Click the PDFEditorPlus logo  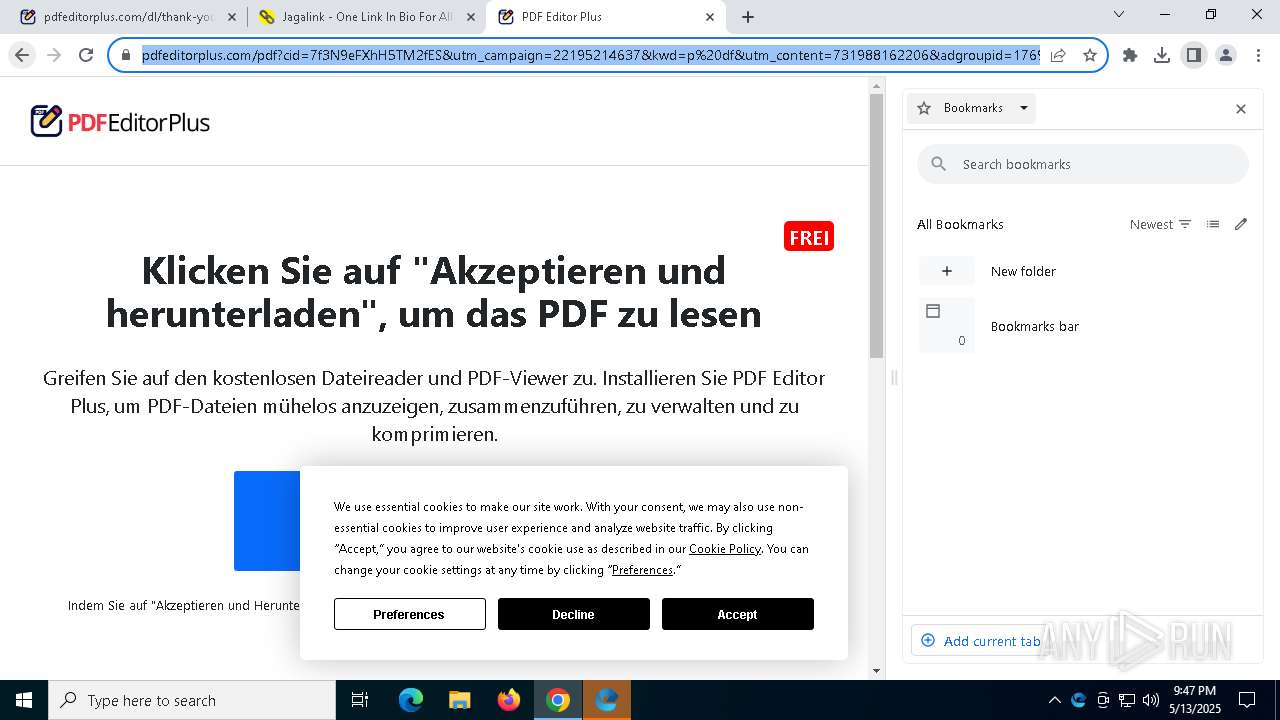click(x=120, y=122)
